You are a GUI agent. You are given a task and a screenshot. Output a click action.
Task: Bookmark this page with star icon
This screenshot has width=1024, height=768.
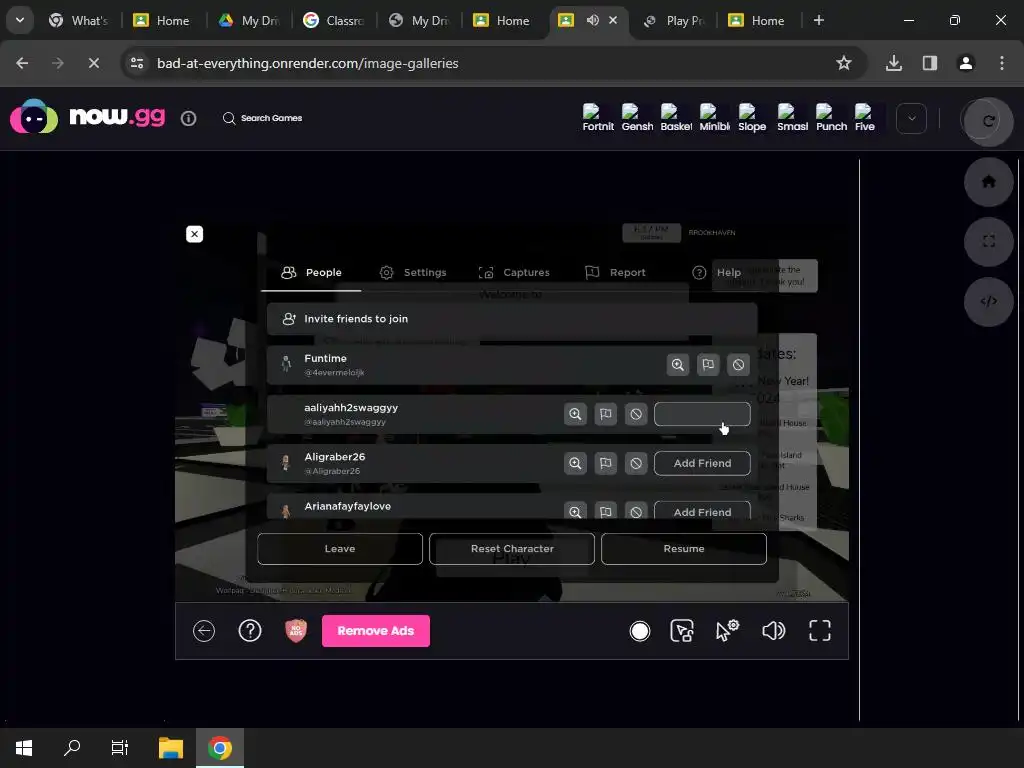(844, 63)
